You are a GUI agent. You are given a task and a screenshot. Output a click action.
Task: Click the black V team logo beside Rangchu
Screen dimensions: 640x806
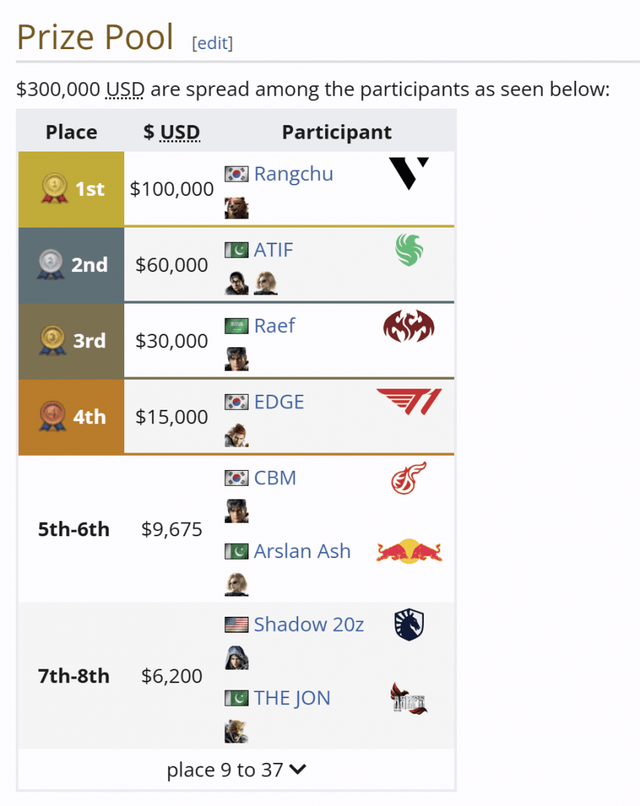(409, 174)
